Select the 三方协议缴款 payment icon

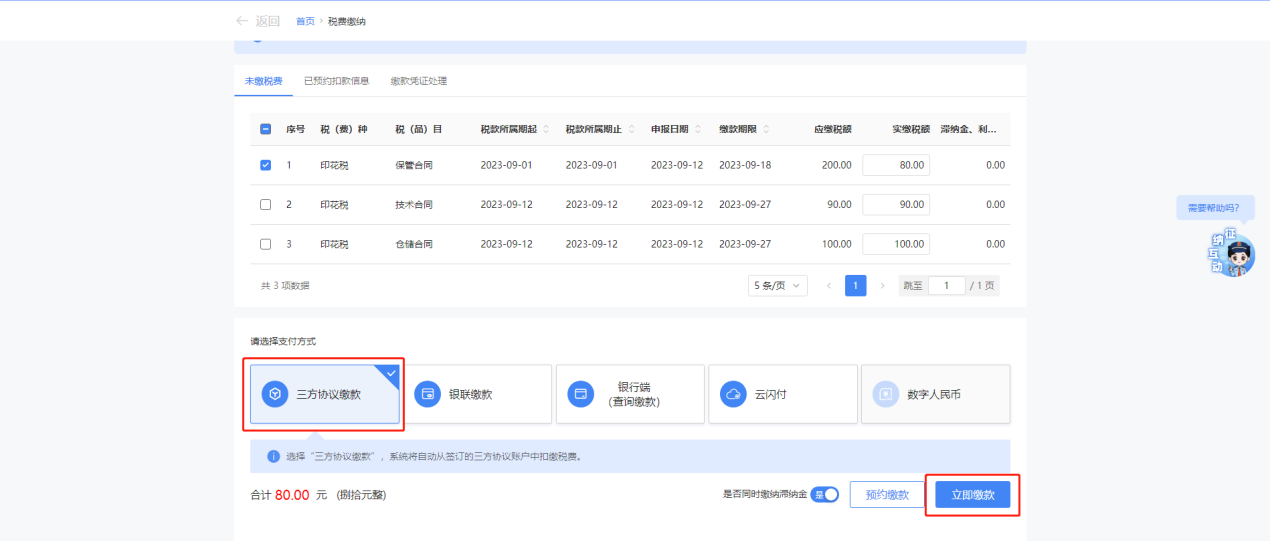pyautogui.click(x=275, y=394)
